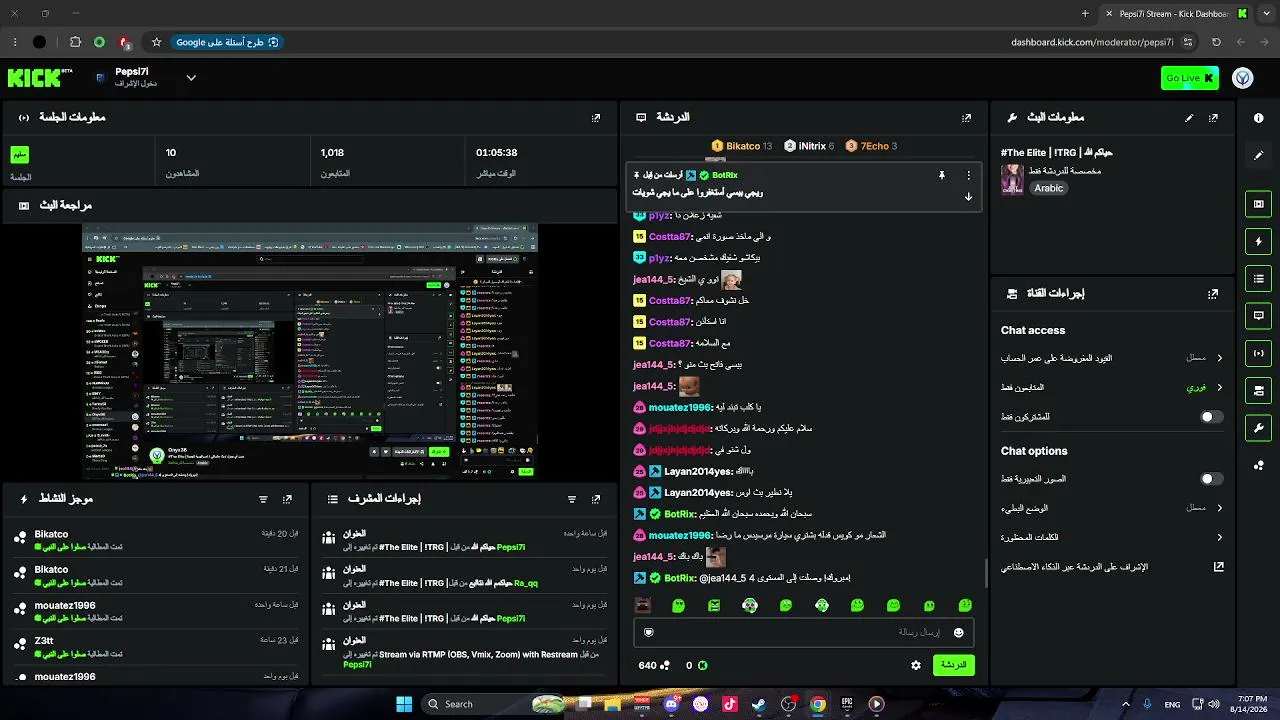1280x720 pixels.
Task: Toggle the stream preview panel sidebar icon
Action: [x=1258, y=204]
